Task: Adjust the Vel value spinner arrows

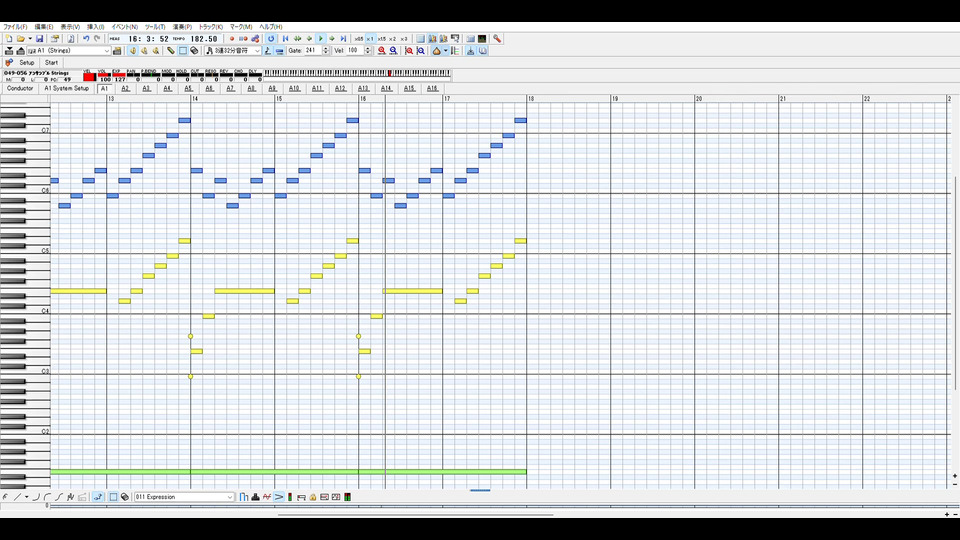Action: coord(368,51)
